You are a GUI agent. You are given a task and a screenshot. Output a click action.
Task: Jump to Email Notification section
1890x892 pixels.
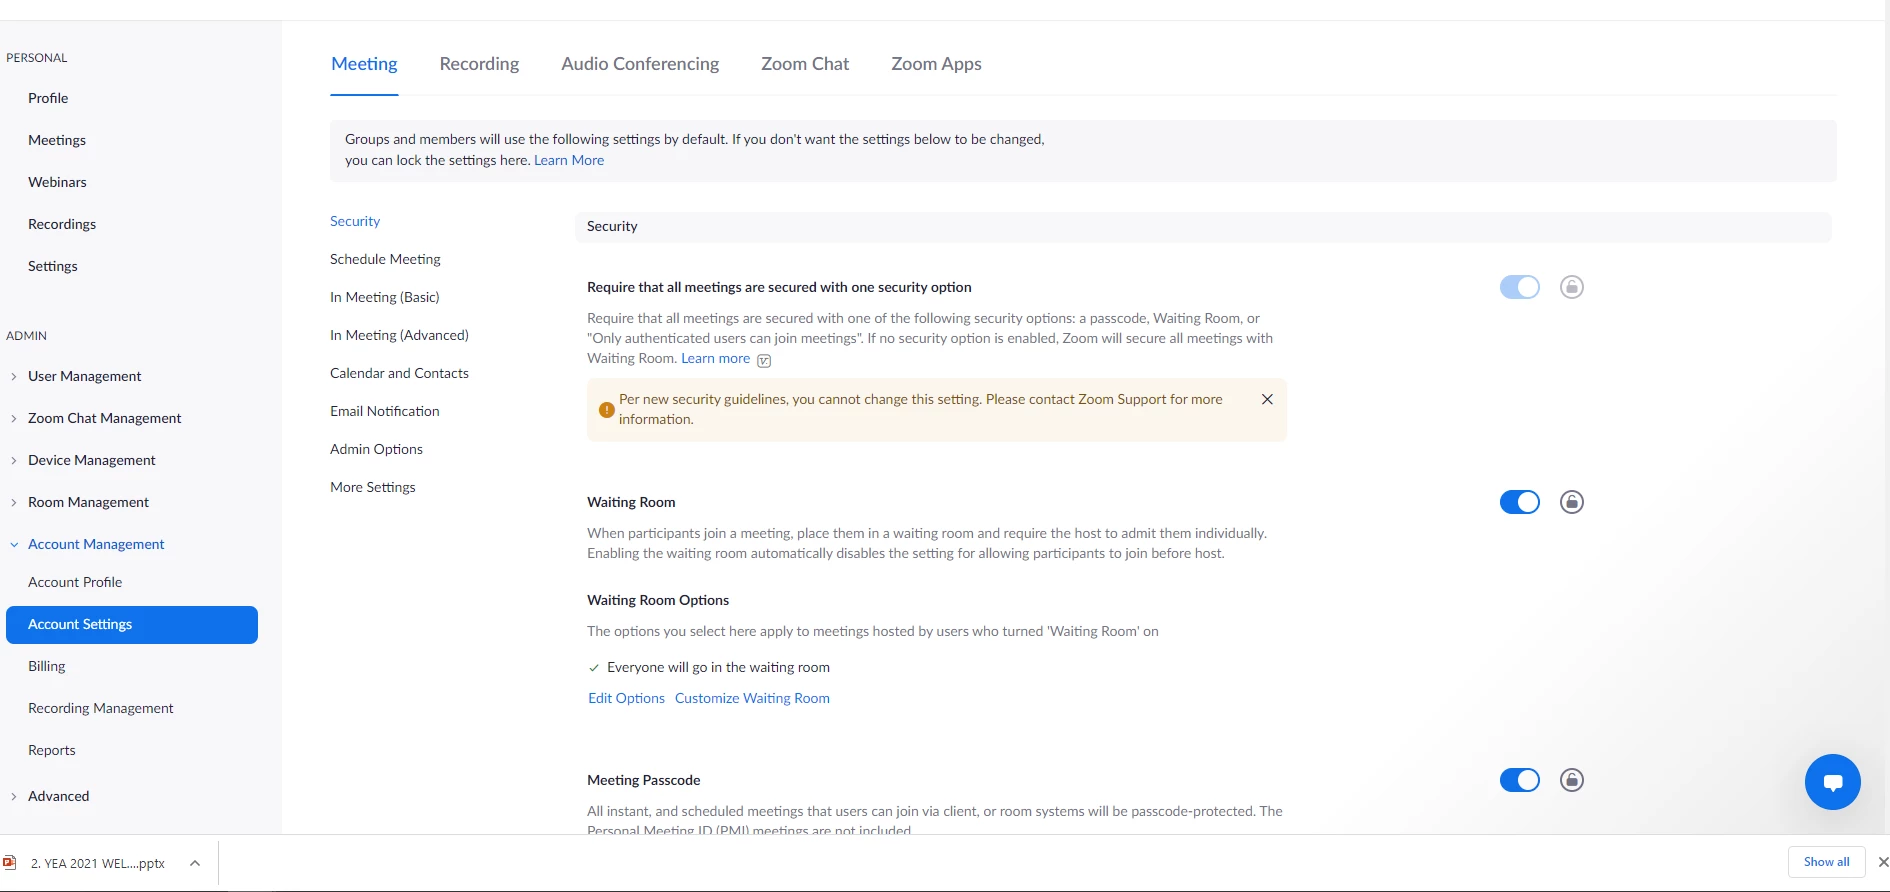pyautogui.click(x=384, y=411)
